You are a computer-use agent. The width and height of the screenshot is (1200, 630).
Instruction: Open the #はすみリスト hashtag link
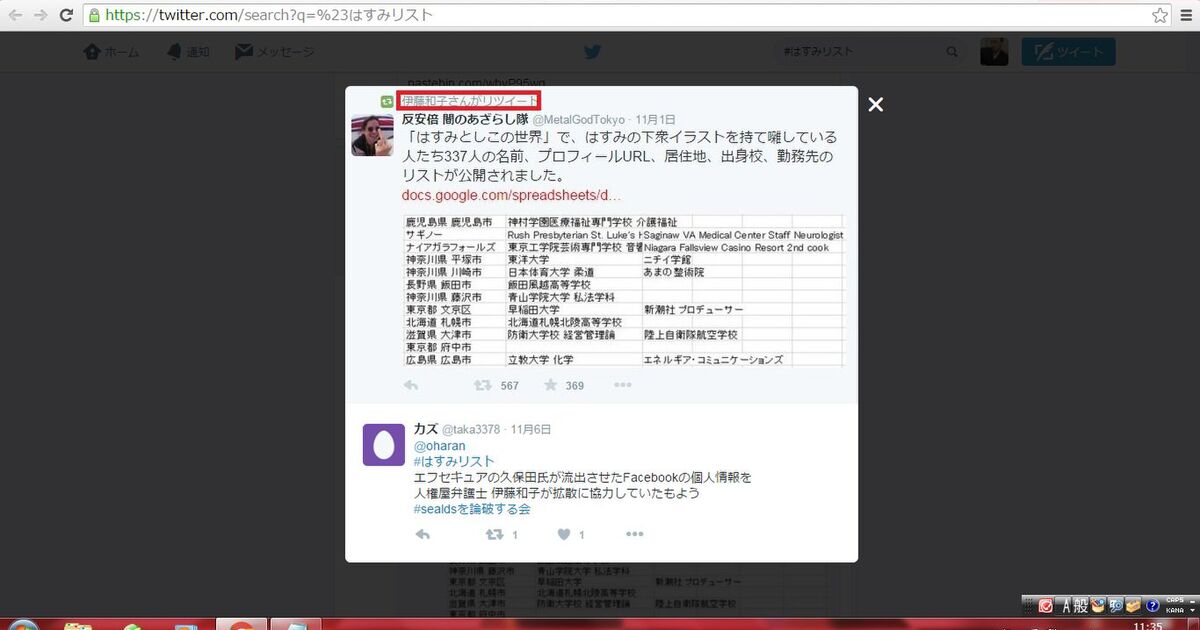point(453,461)
